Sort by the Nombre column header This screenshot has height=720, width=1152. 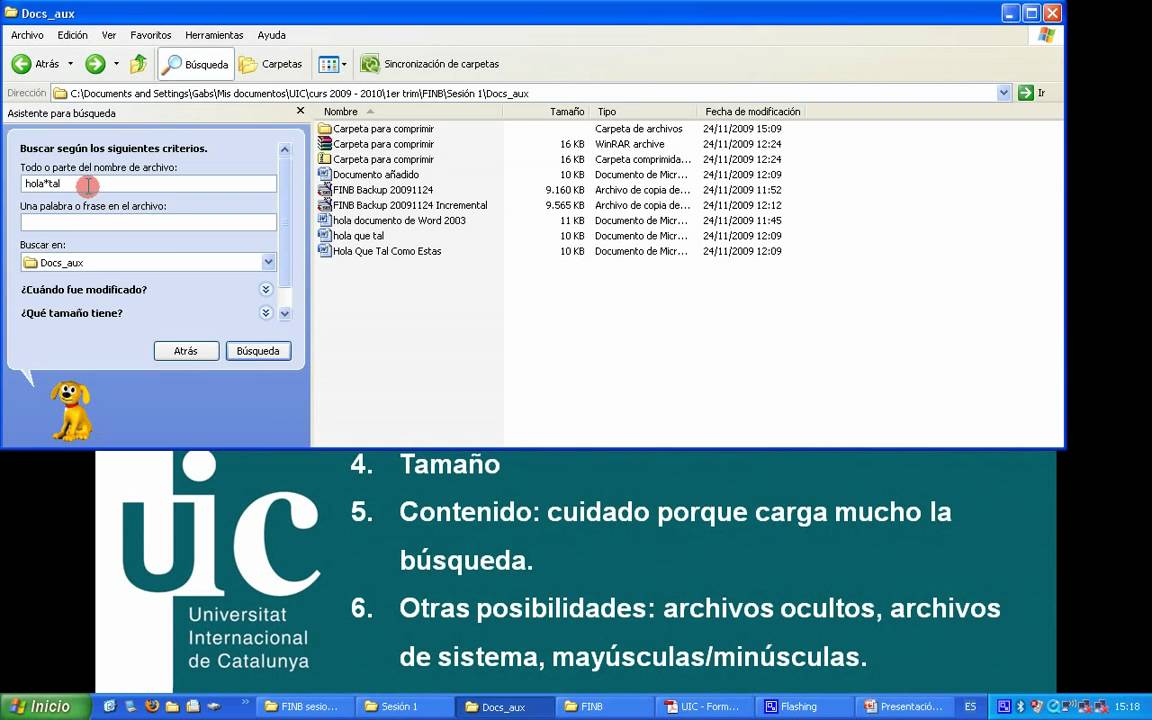pyautogui.click(x=408, y=112)
